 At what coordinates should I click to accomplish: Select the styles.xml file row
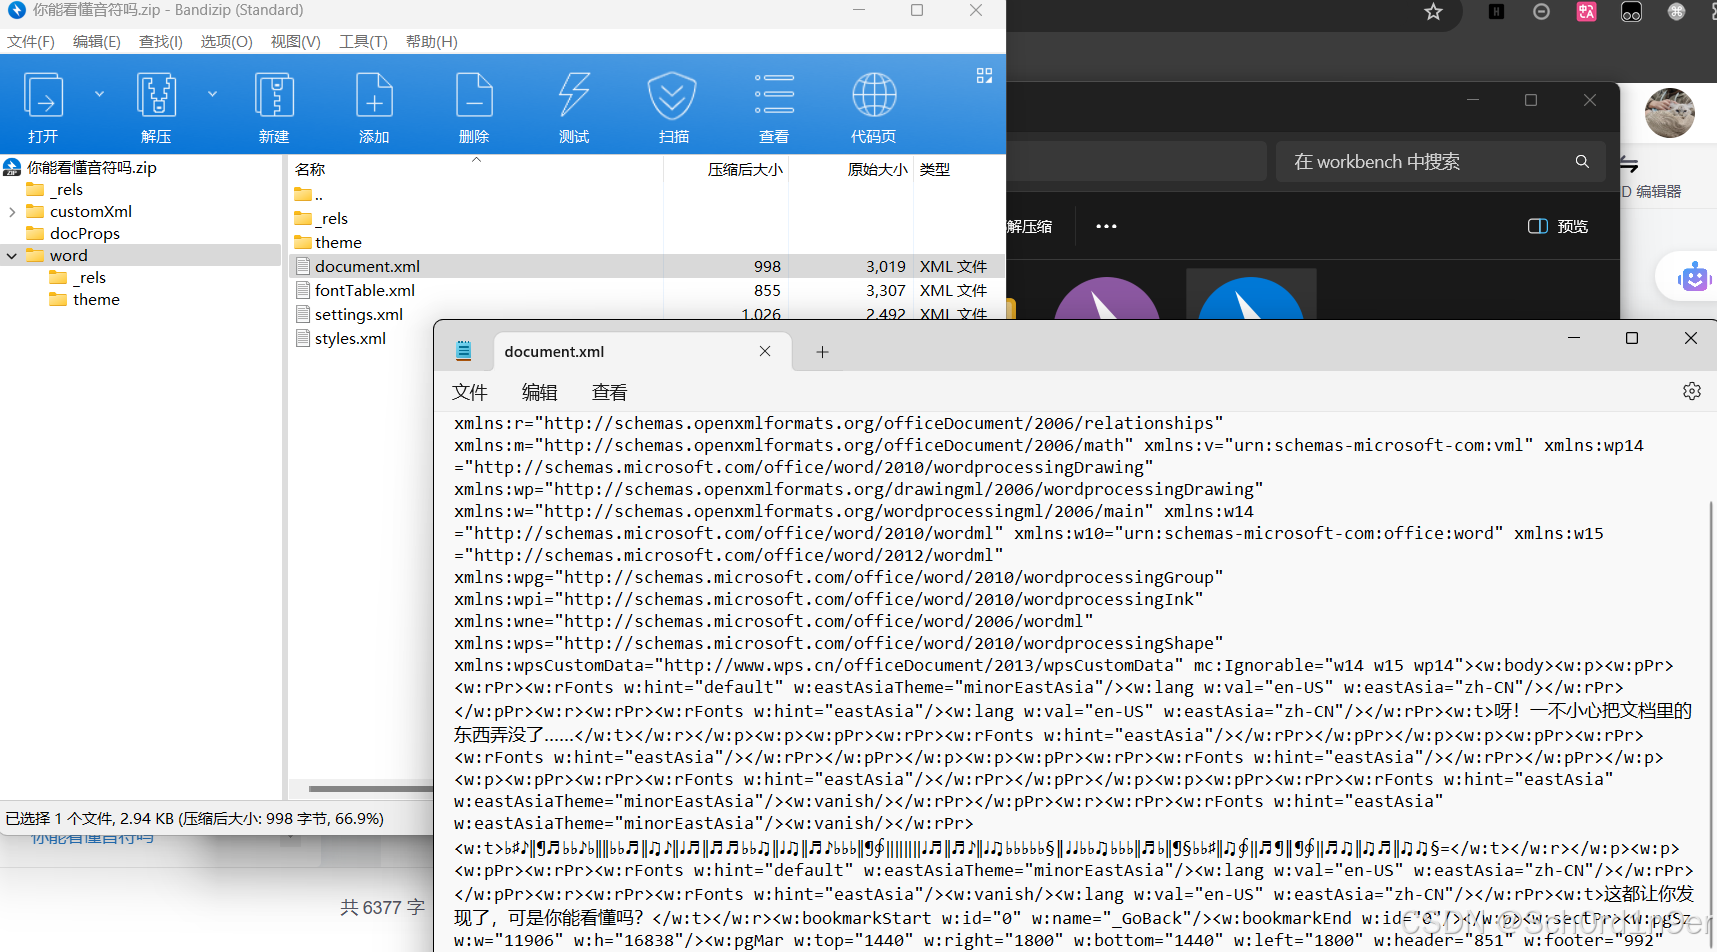[x=350, y=338]
